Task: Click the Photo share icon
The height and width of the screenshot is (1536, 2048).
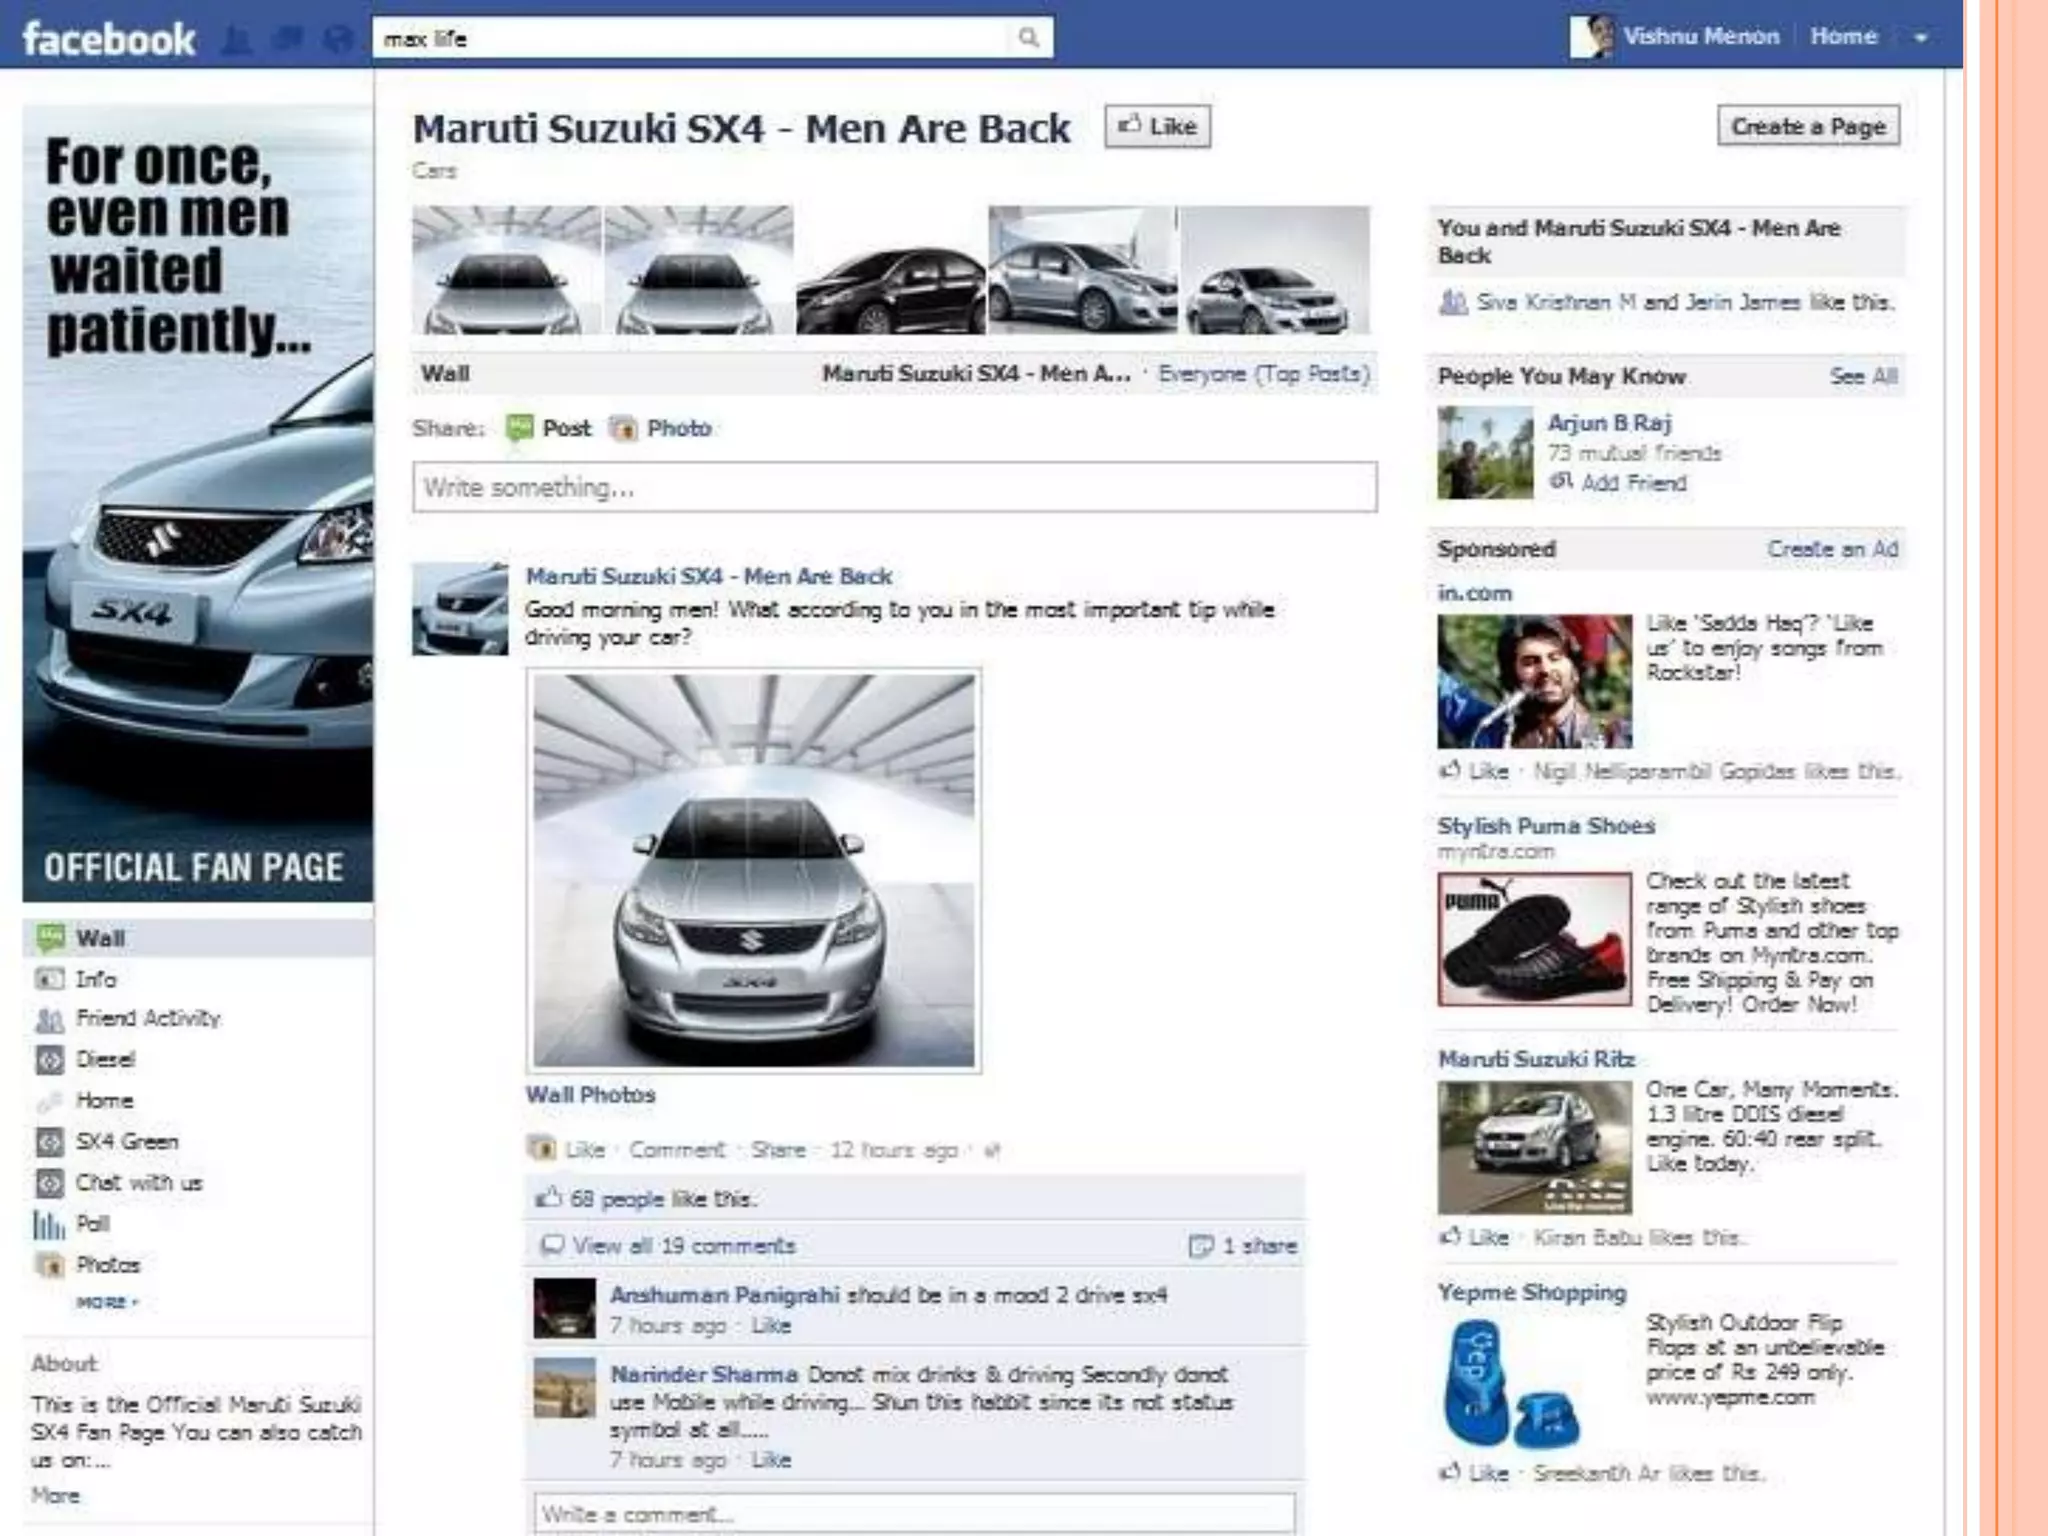Action: pos(624,429)
